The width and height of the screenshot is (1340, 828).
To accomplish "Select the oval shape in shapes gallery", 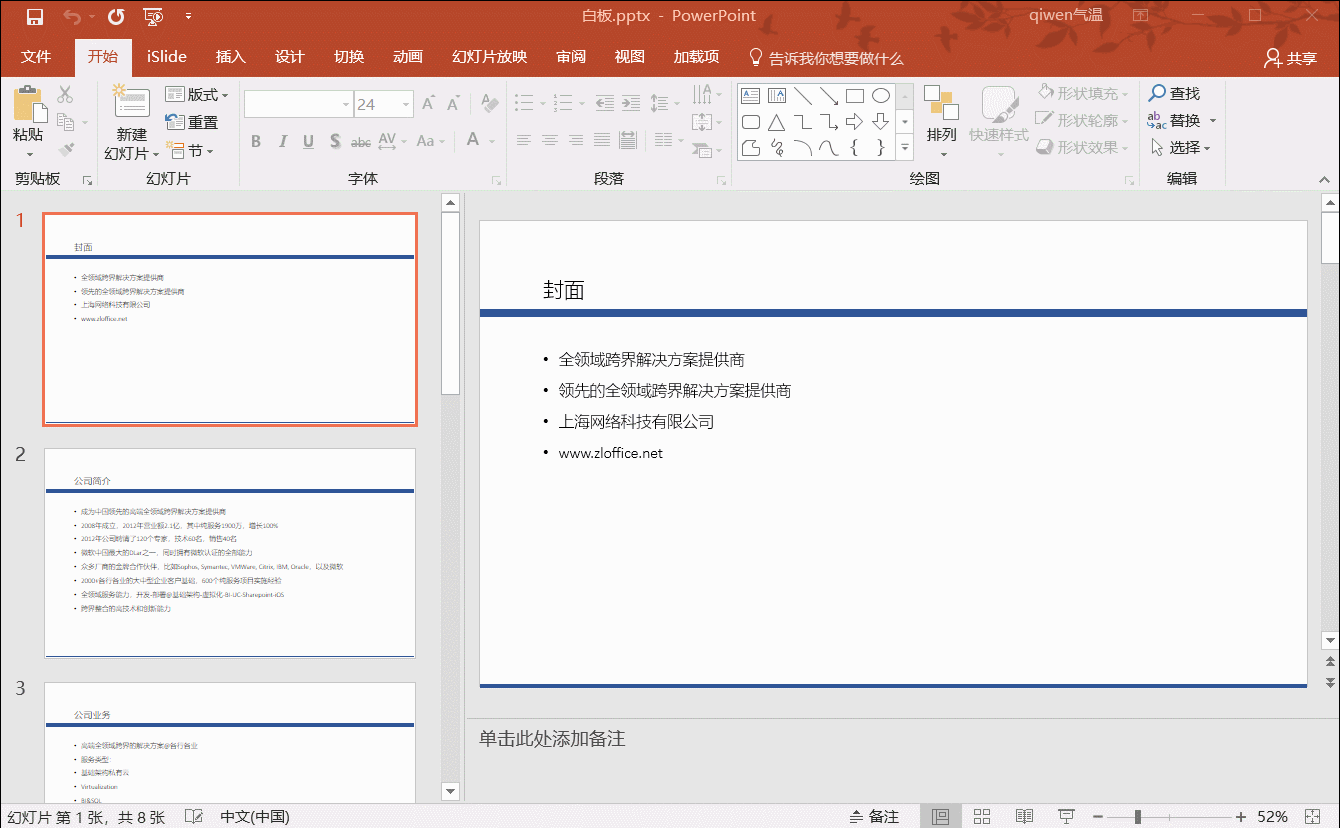I will click(x=880, y=96).
